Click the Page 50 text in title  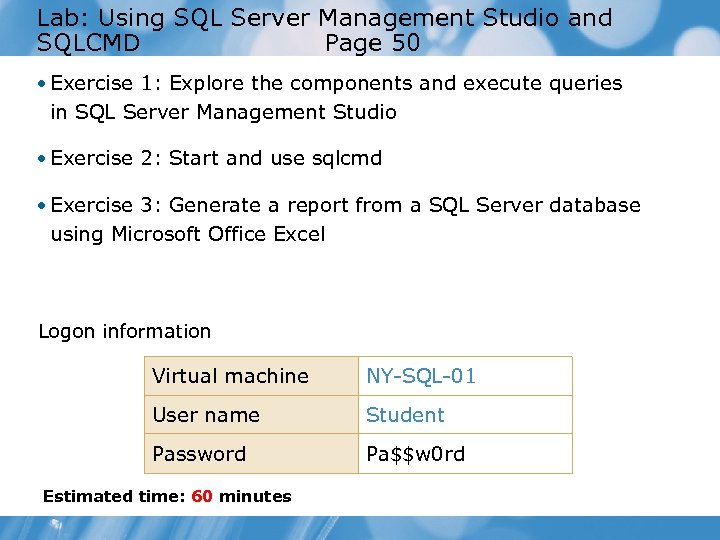point(372,44)
